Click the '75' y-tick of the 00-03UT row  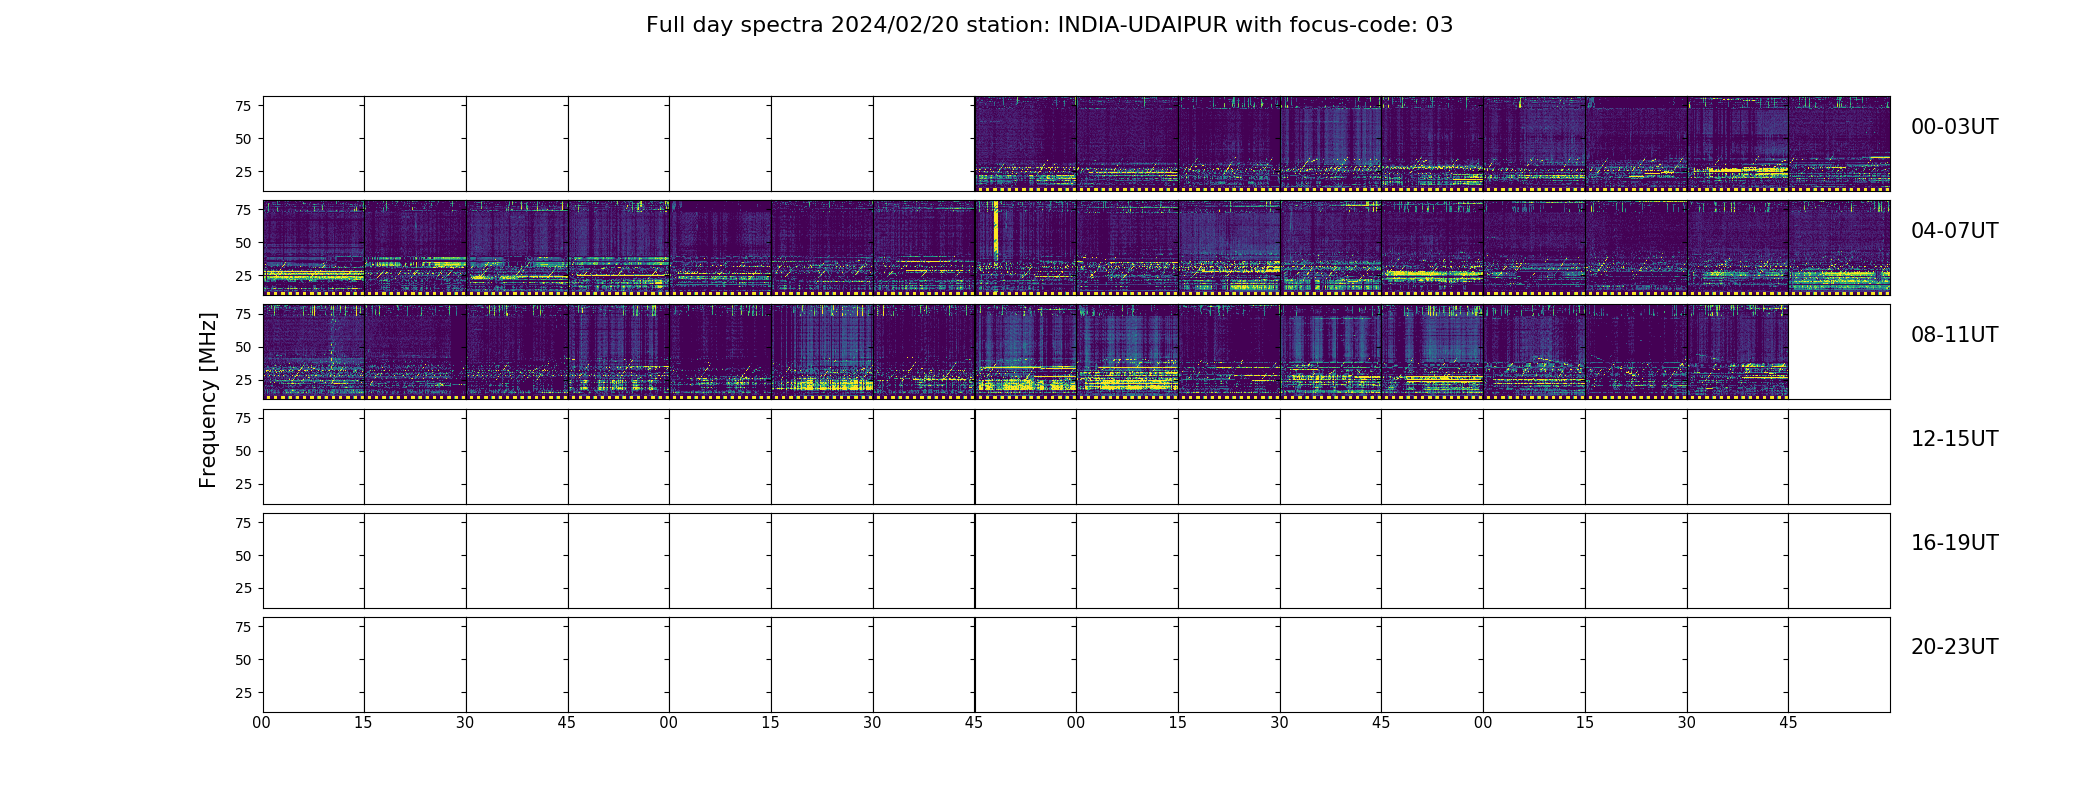tap(243, 106)
